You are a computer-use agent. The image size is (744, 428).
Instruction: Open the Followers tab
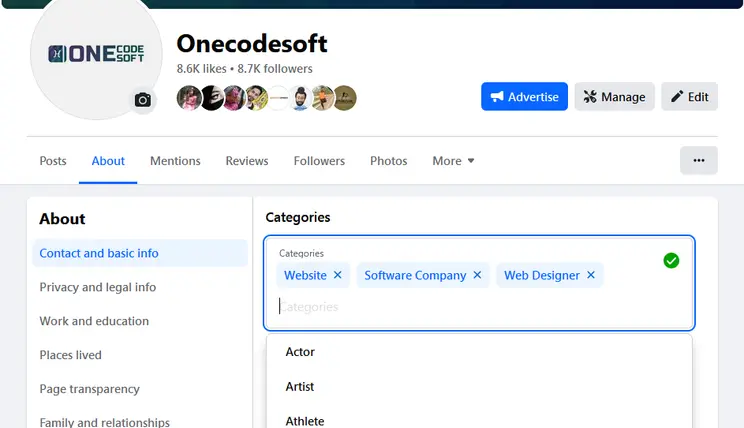click(x=319, y=161)
